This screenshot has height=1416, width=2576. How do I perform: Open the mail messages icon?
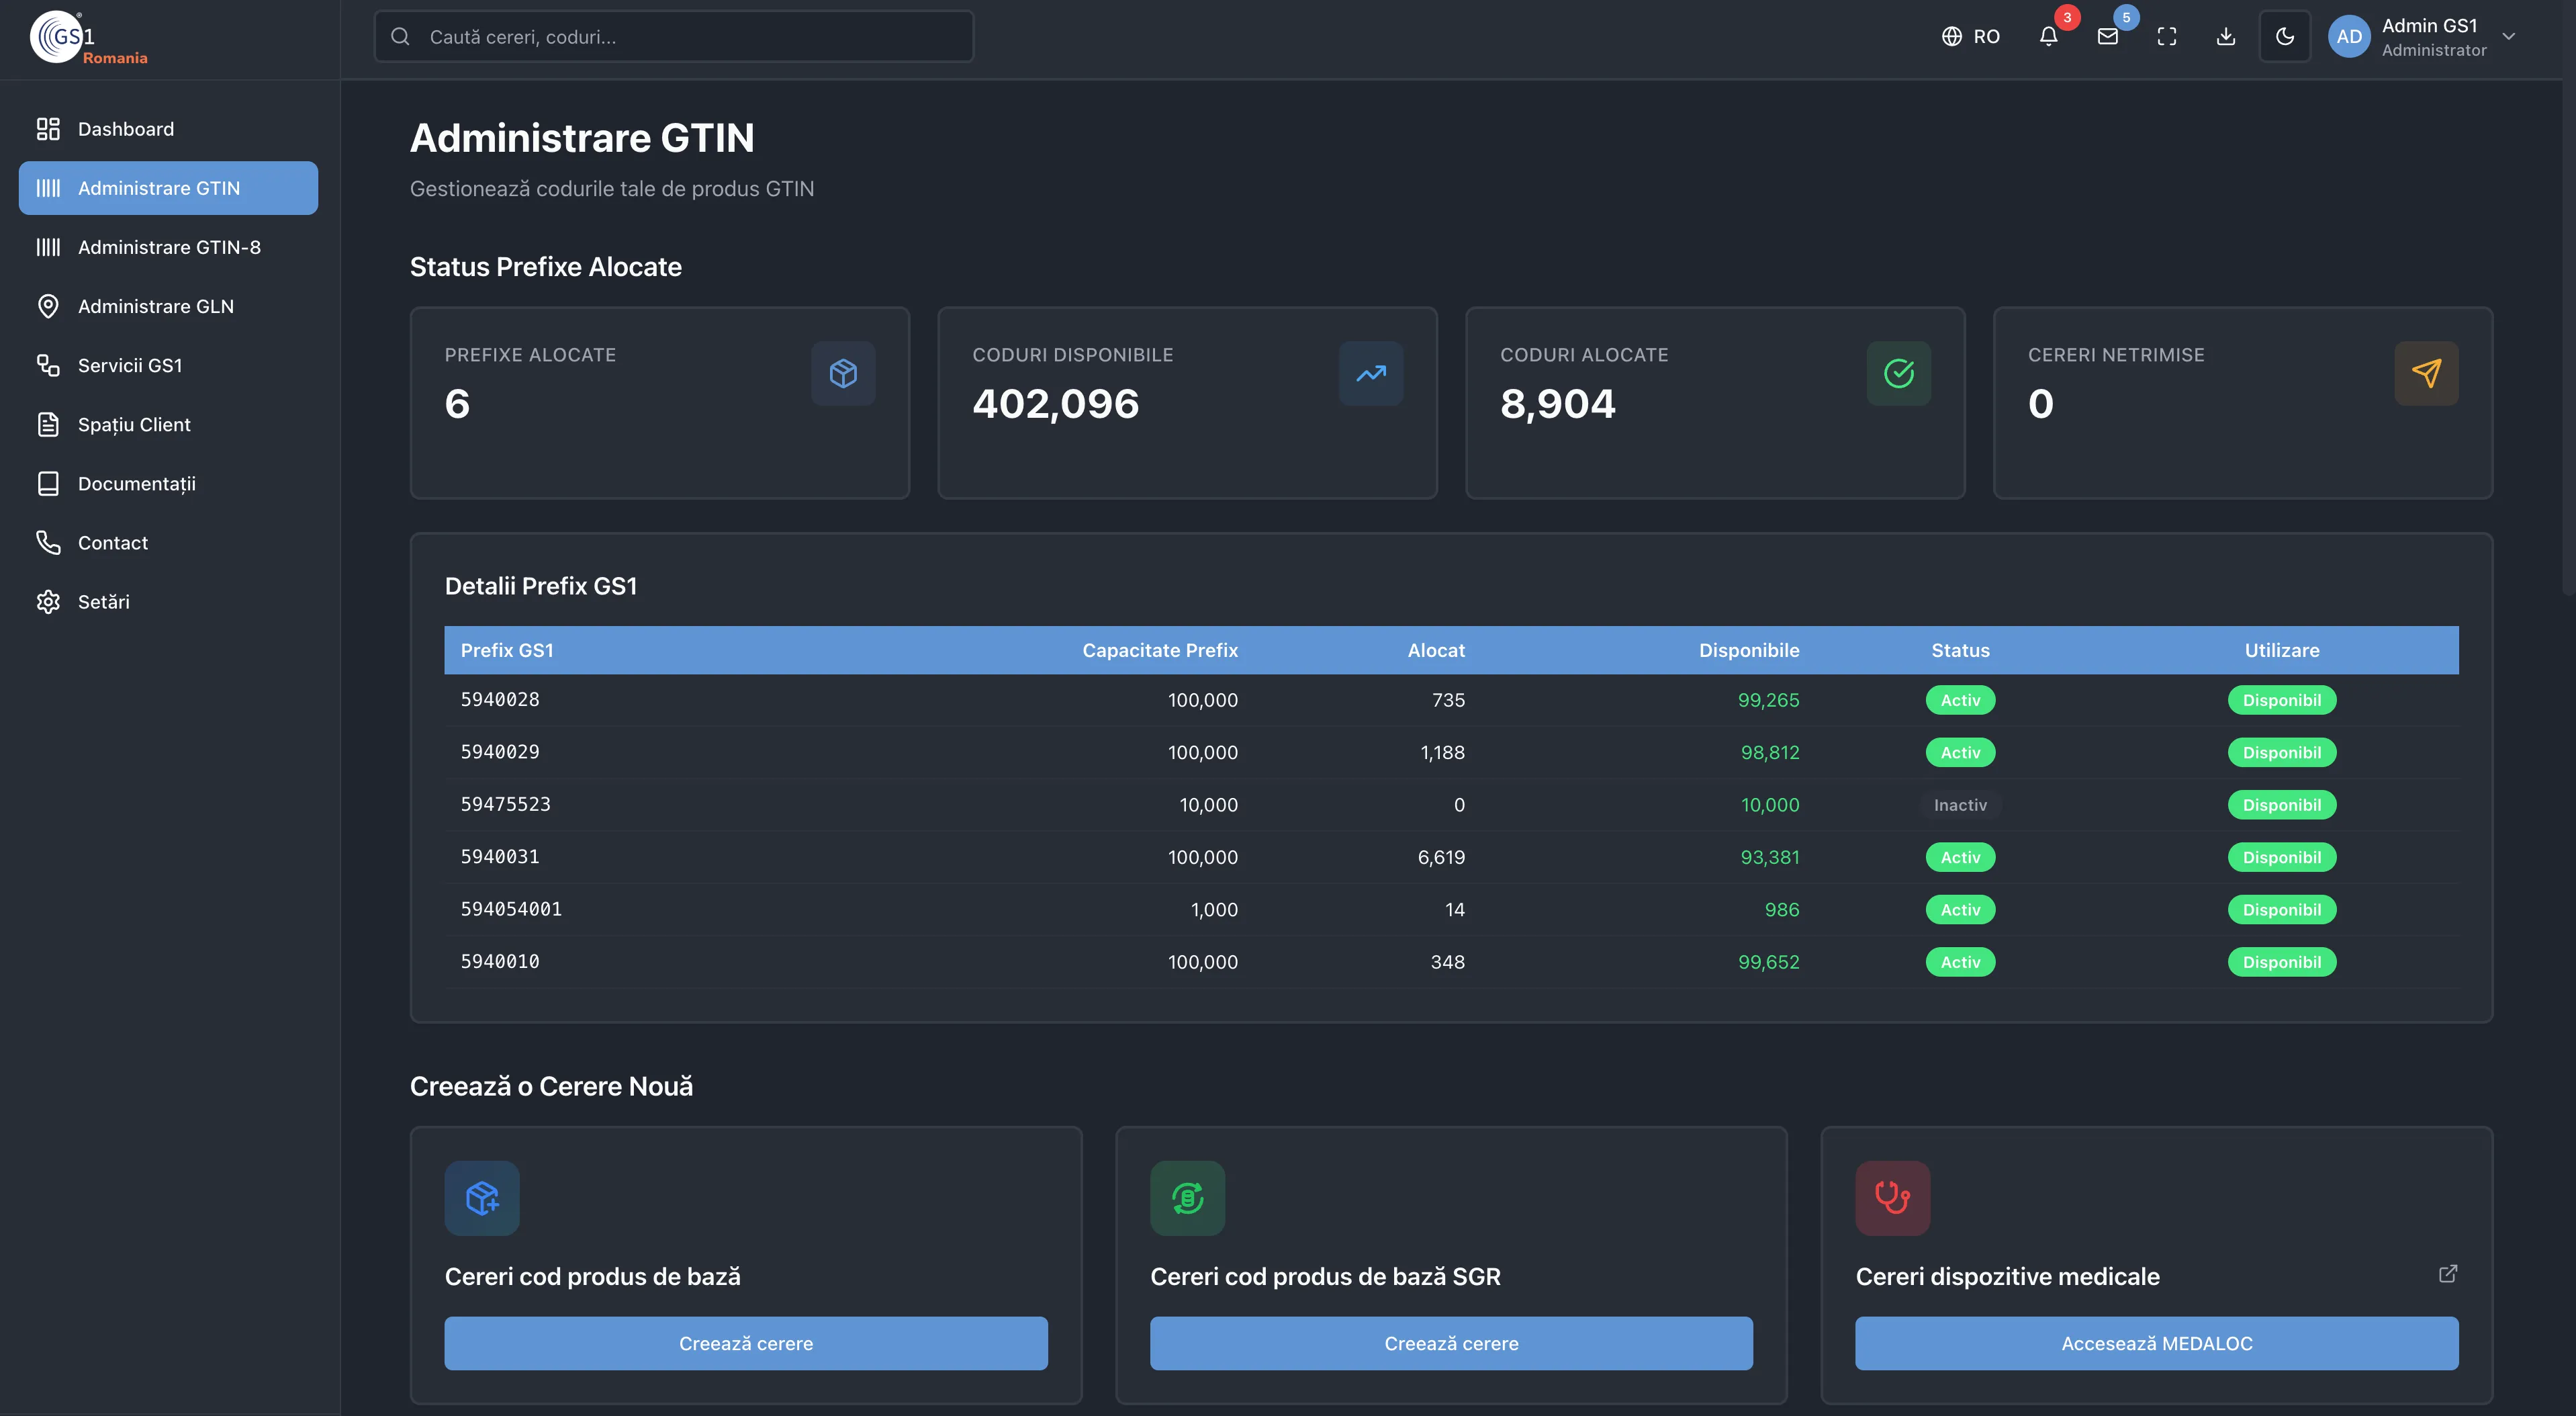(2107, 37)
